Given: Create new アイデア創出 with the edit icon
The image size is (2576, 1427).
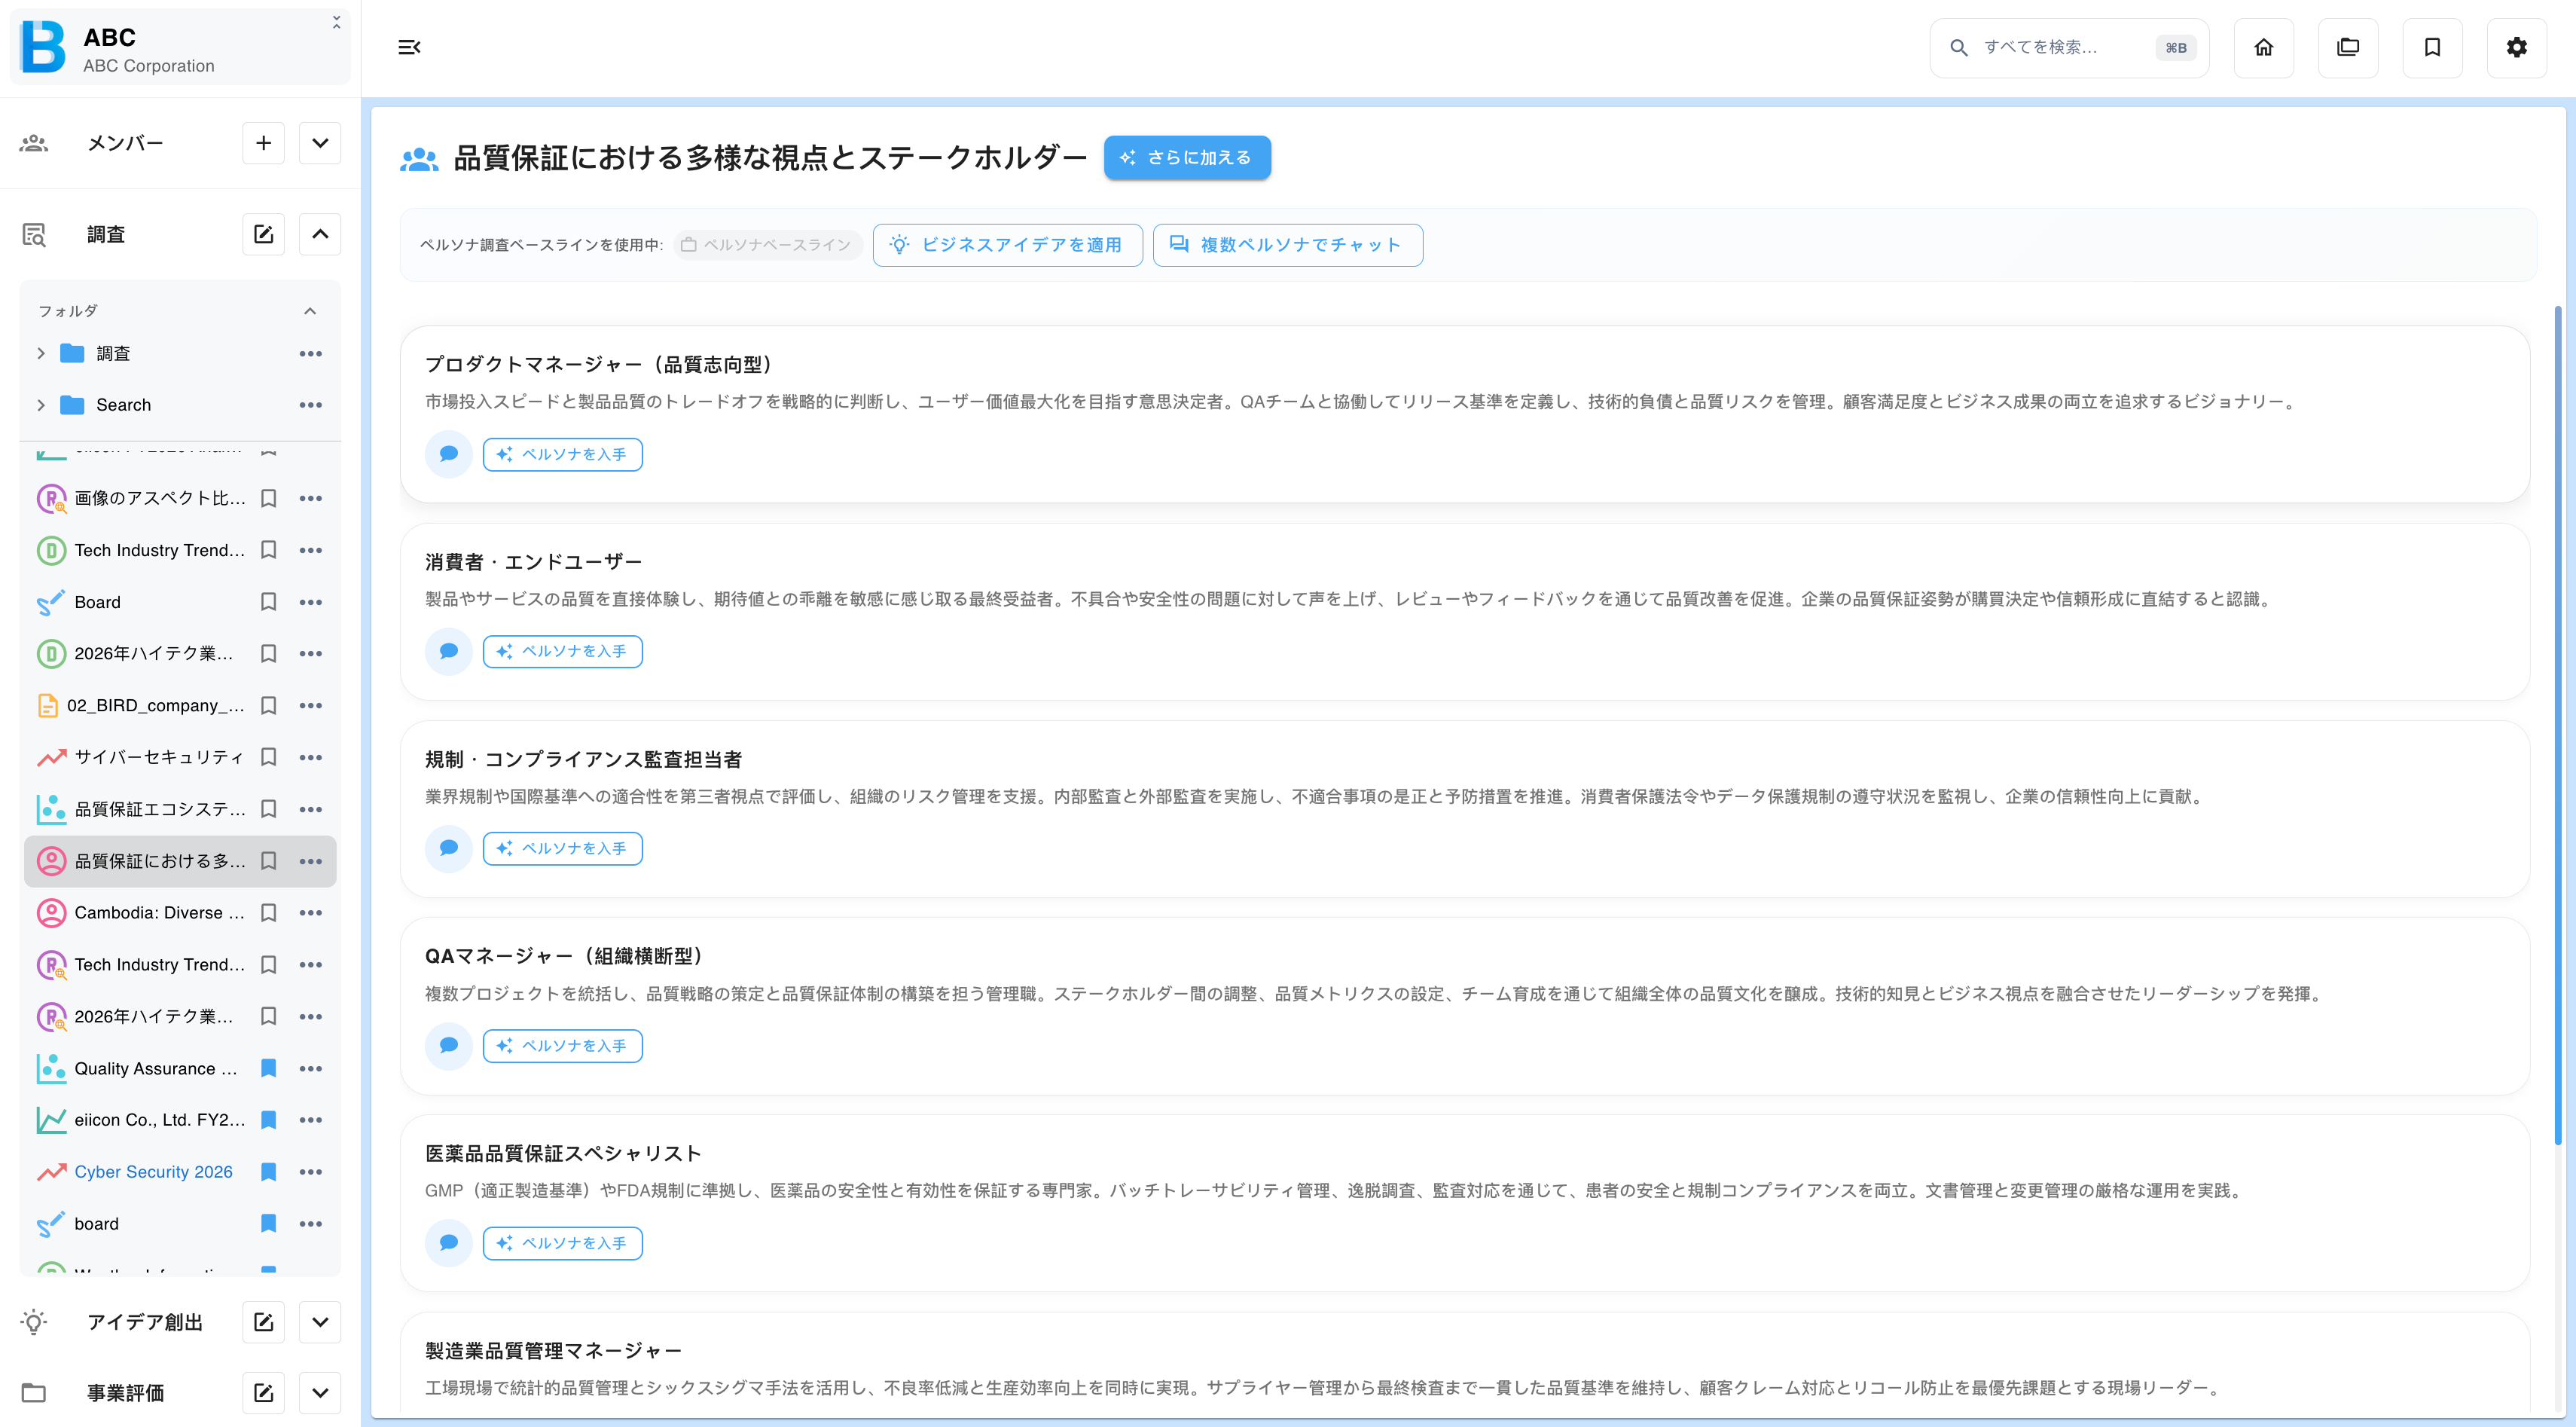Looking at the screenshot, I should (x=263, y=1322).
